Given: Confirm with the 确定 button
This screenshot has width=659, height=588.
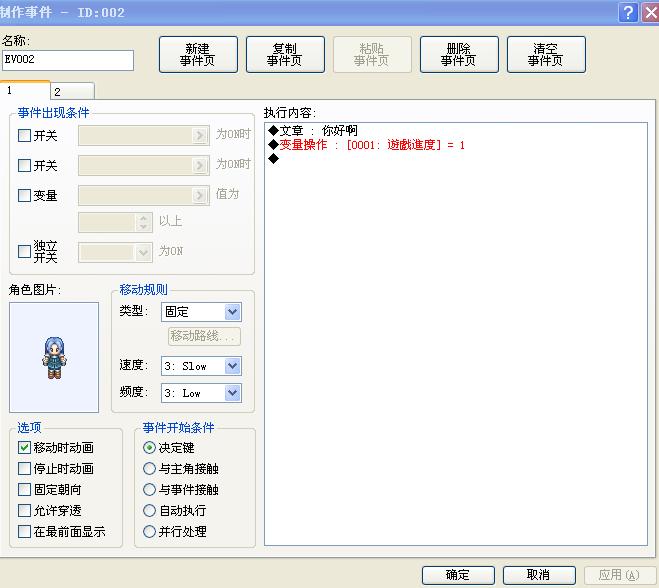Looking at the screenshot, I should coord(458,575).
